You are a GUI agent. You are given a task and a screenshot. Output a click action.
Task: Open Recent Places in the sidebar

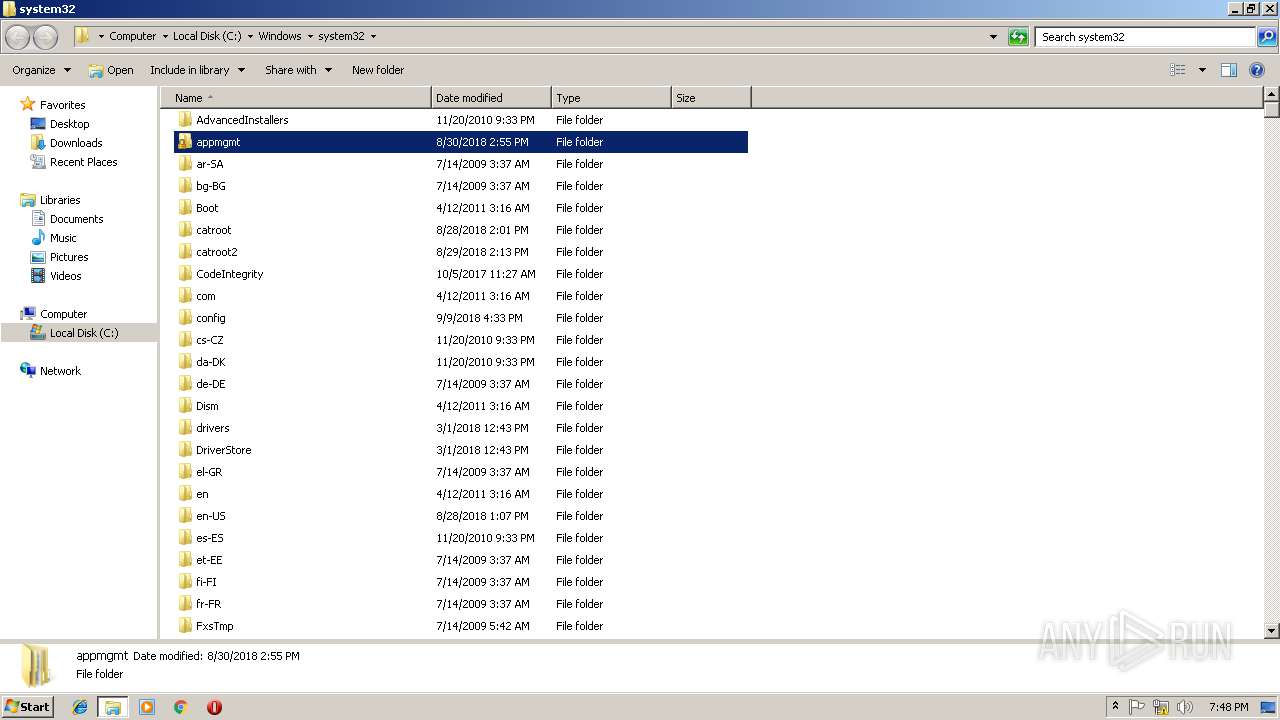click(x=83, y=162)
